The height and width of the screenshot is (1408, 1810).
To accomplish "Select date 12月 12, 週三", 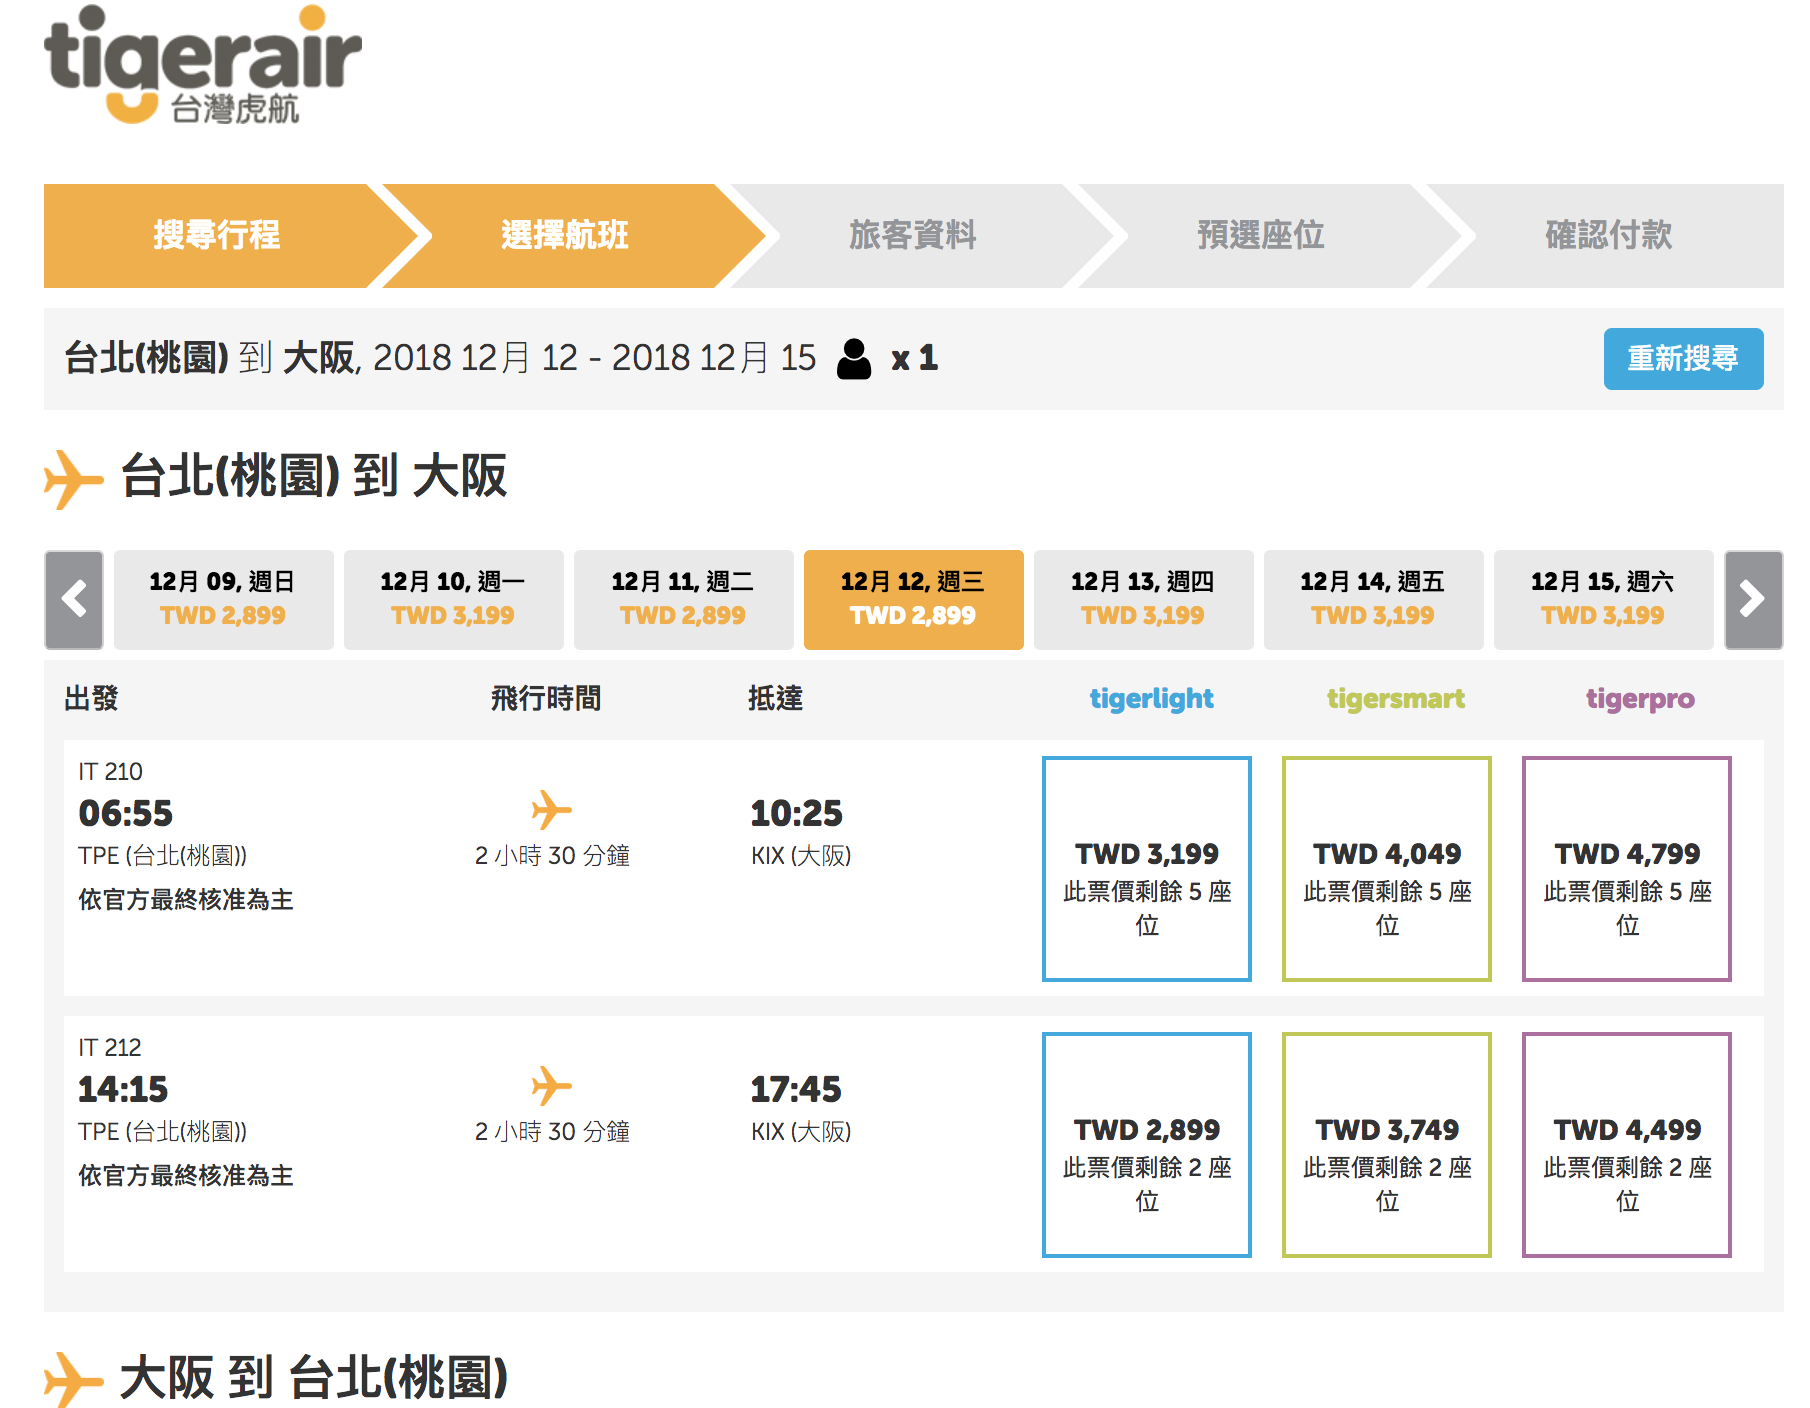I will pos(913,600).
